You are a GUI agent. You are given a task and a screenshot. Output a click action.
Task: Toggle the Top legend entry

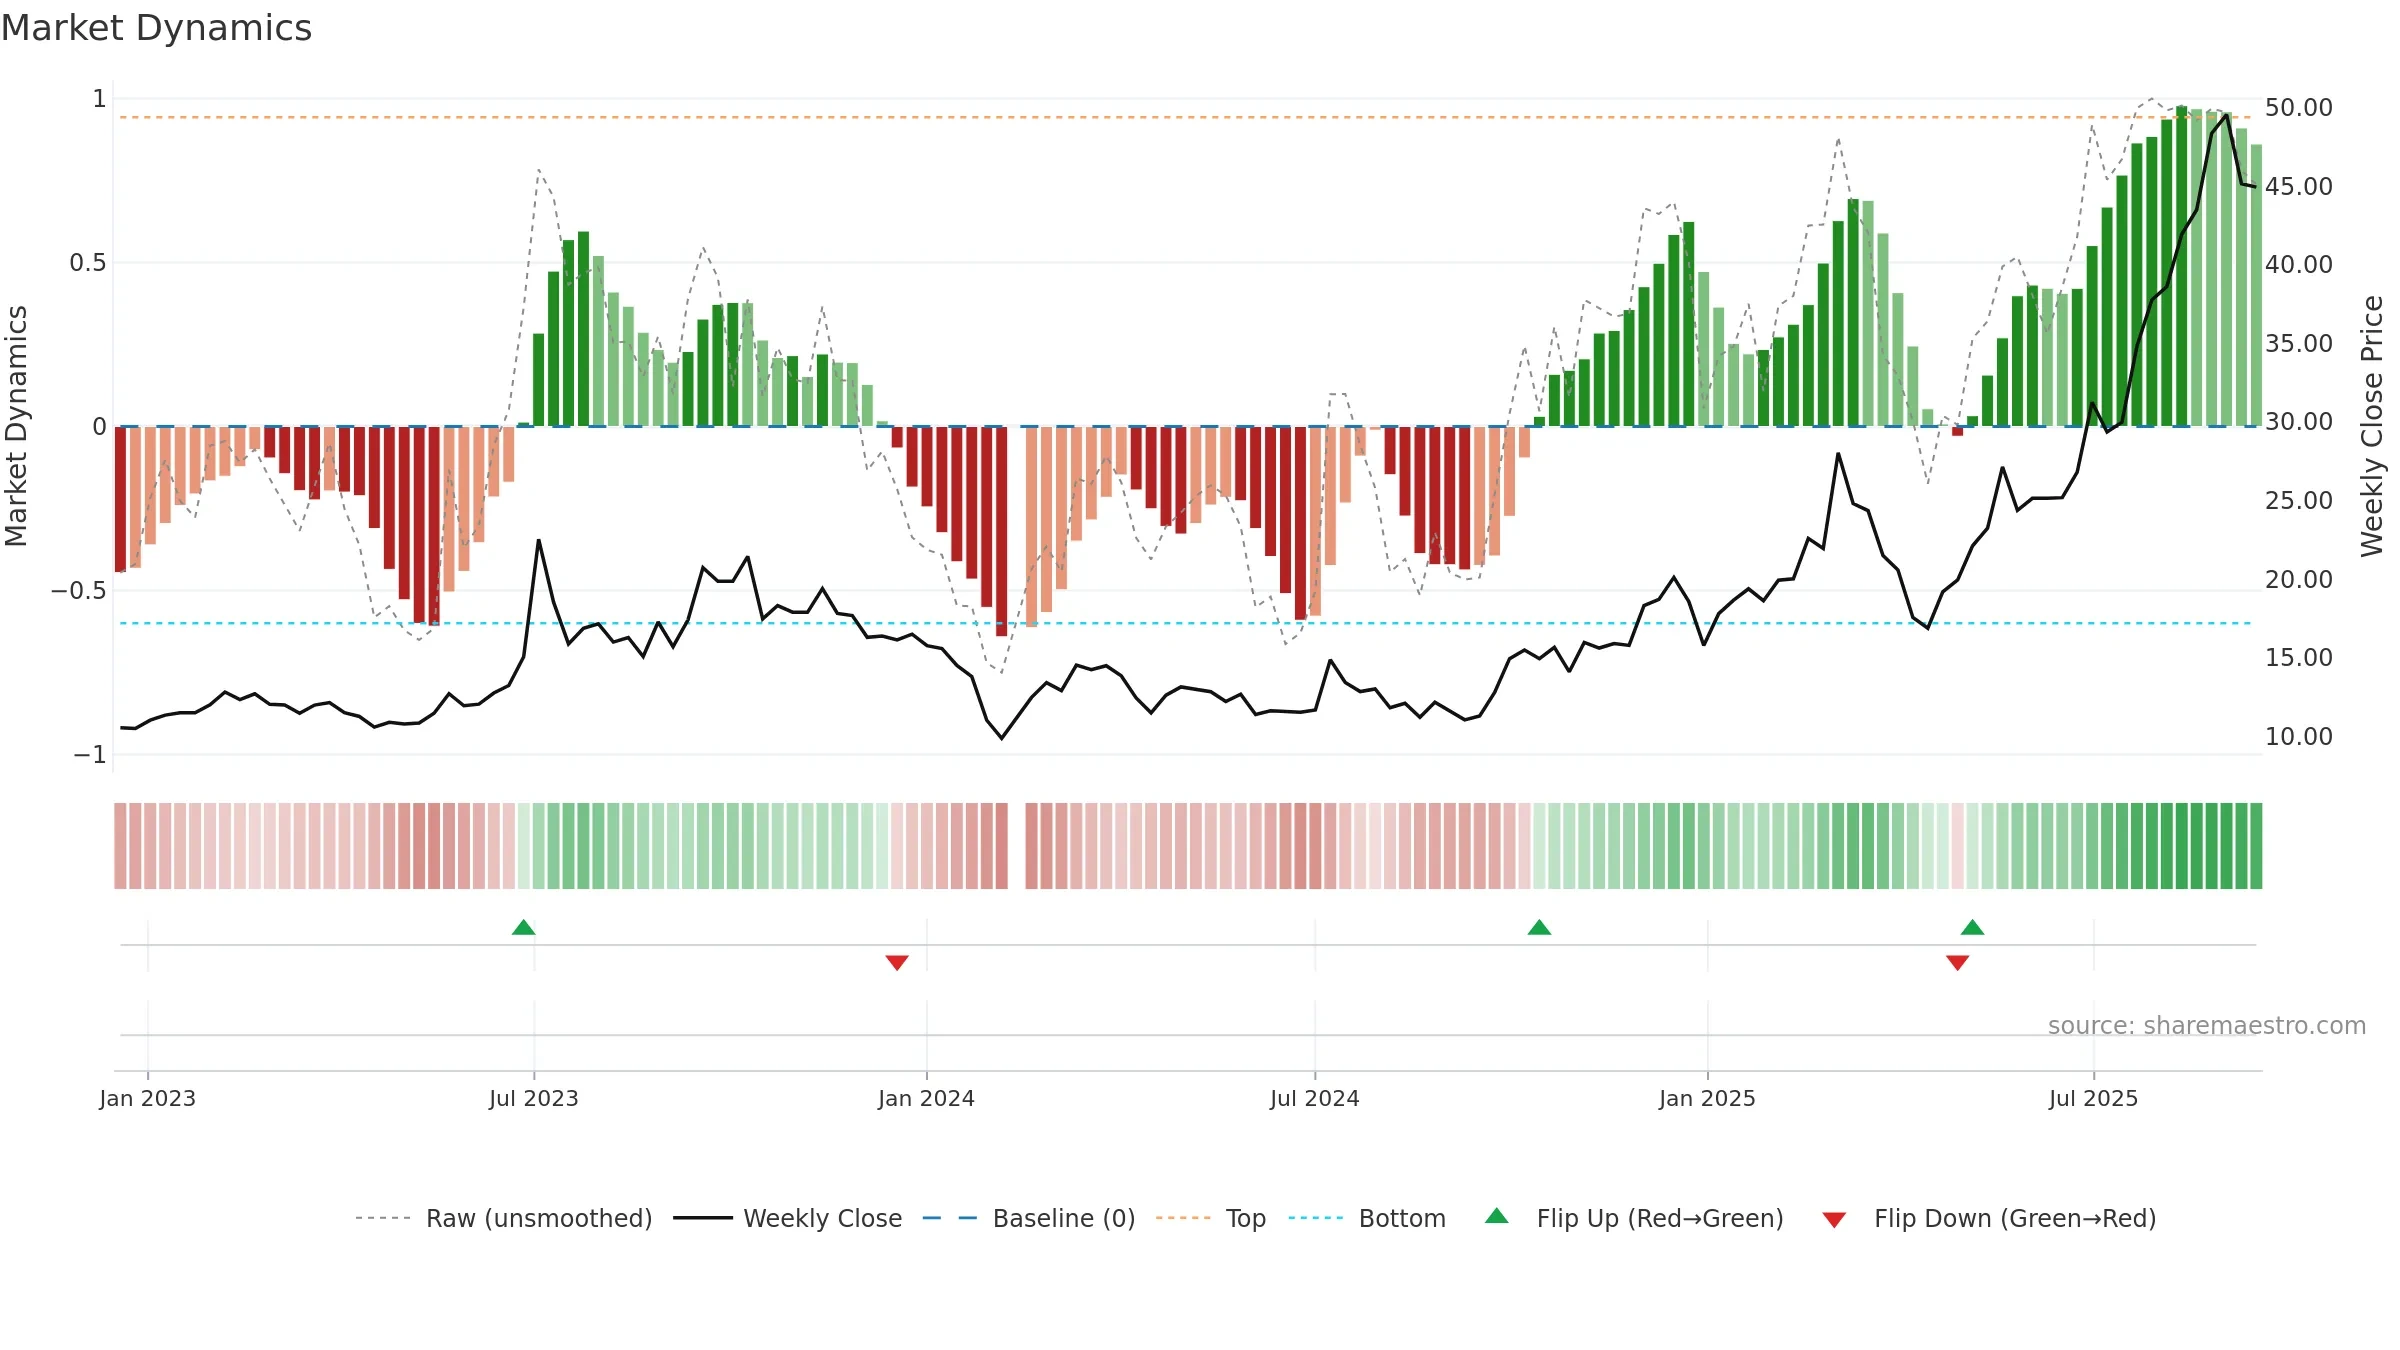tap(1211, 1218)
